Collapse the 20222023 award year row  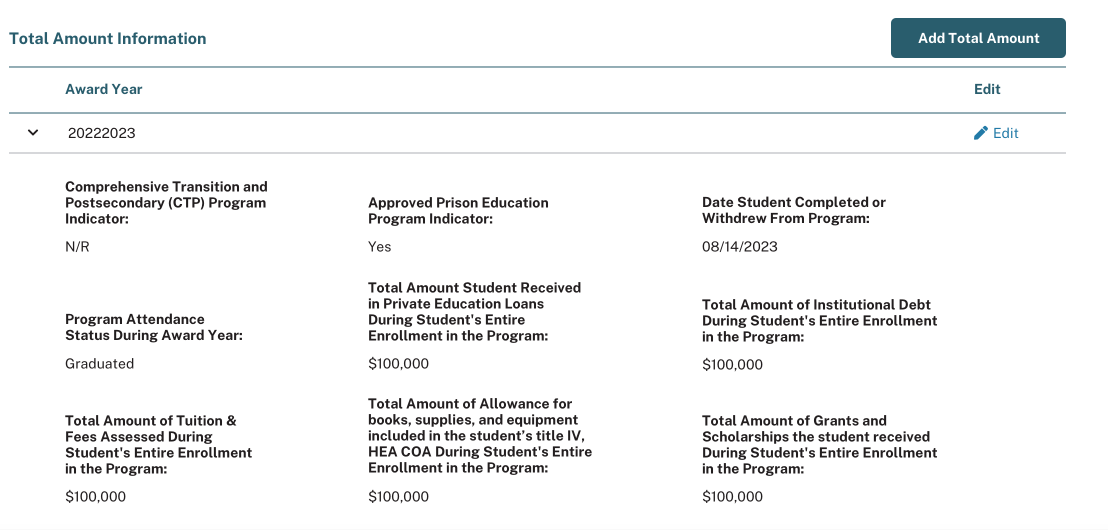coord(33,132)
